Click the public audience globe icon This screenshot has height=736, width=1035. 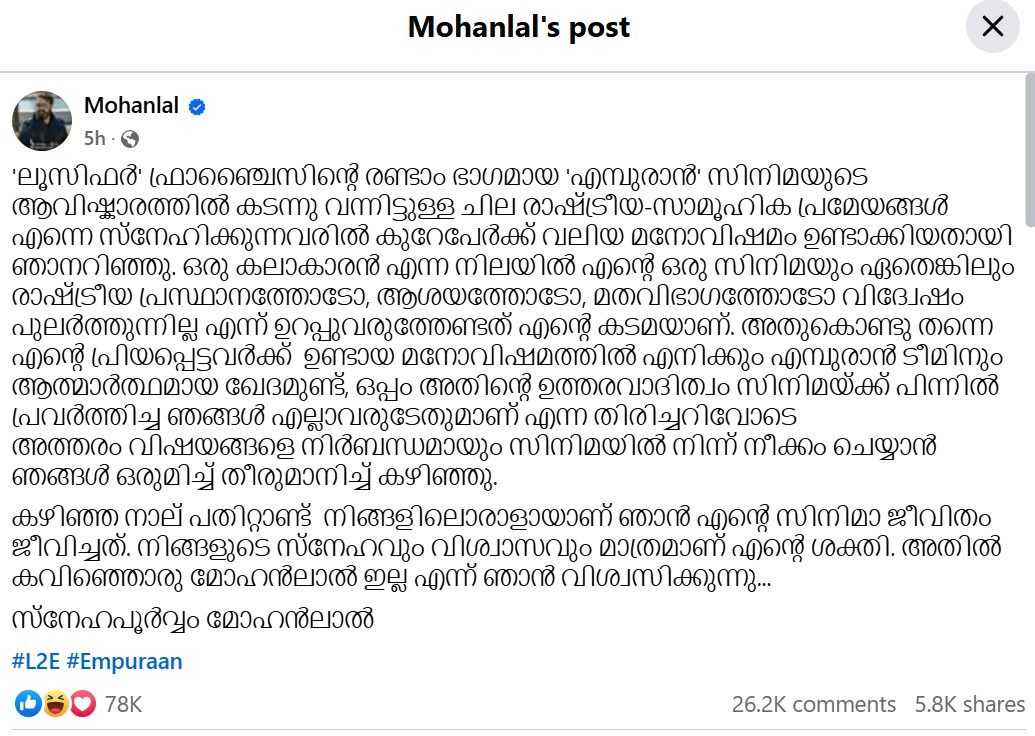coord(130,139)
